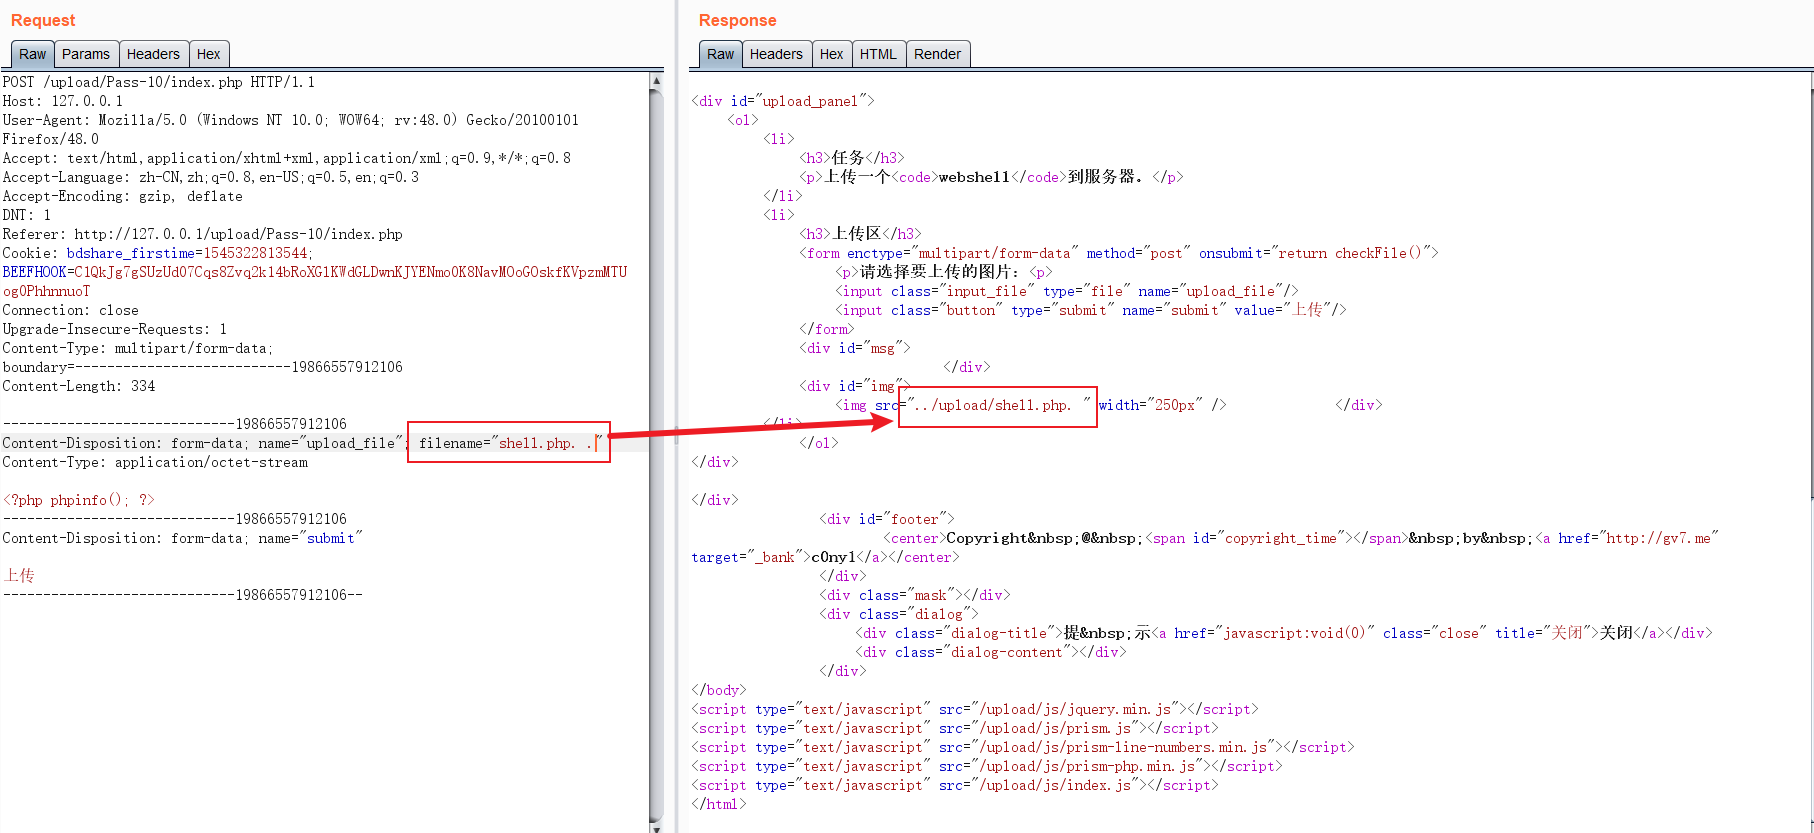Screen dimensions: 1814x833
Task: Click the Response panel title
Action: coord(737,20)
